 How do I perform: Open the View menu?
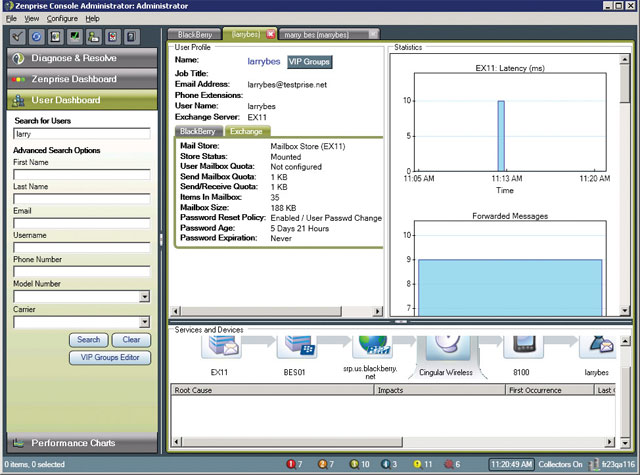[x=31, y=18]
